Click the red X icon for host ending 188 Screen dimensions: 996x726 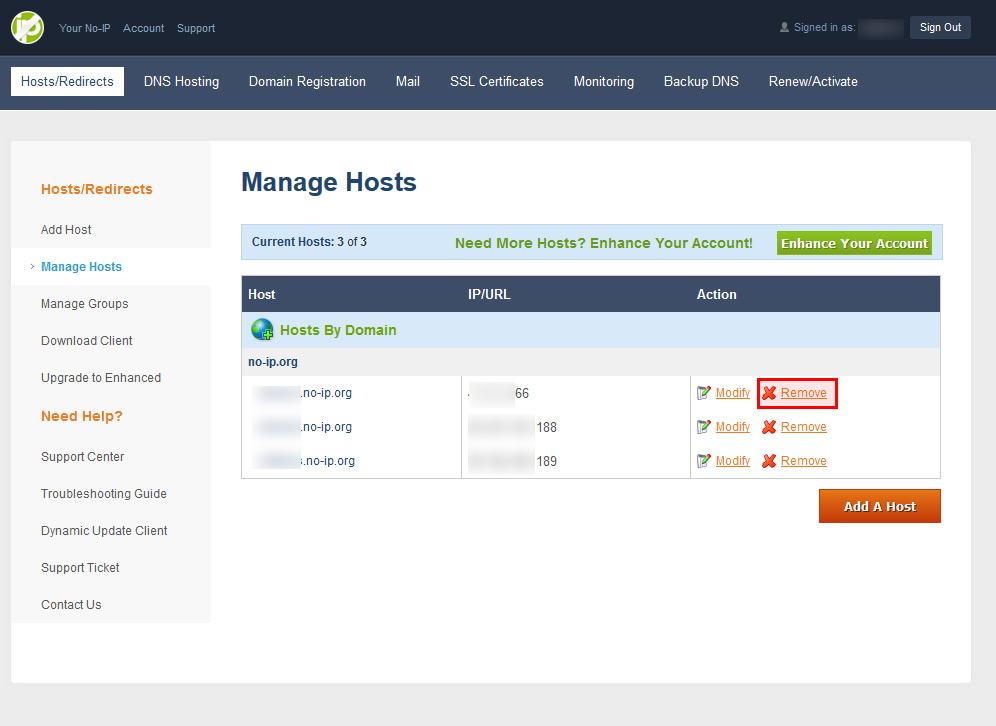pyautogui.click(x=769, y=427)
